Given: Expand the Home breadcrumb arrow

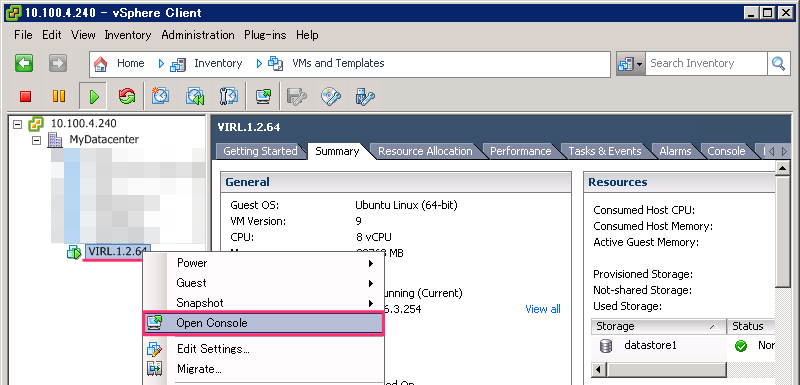Looking at the screenshot, I should click(161, 64).
